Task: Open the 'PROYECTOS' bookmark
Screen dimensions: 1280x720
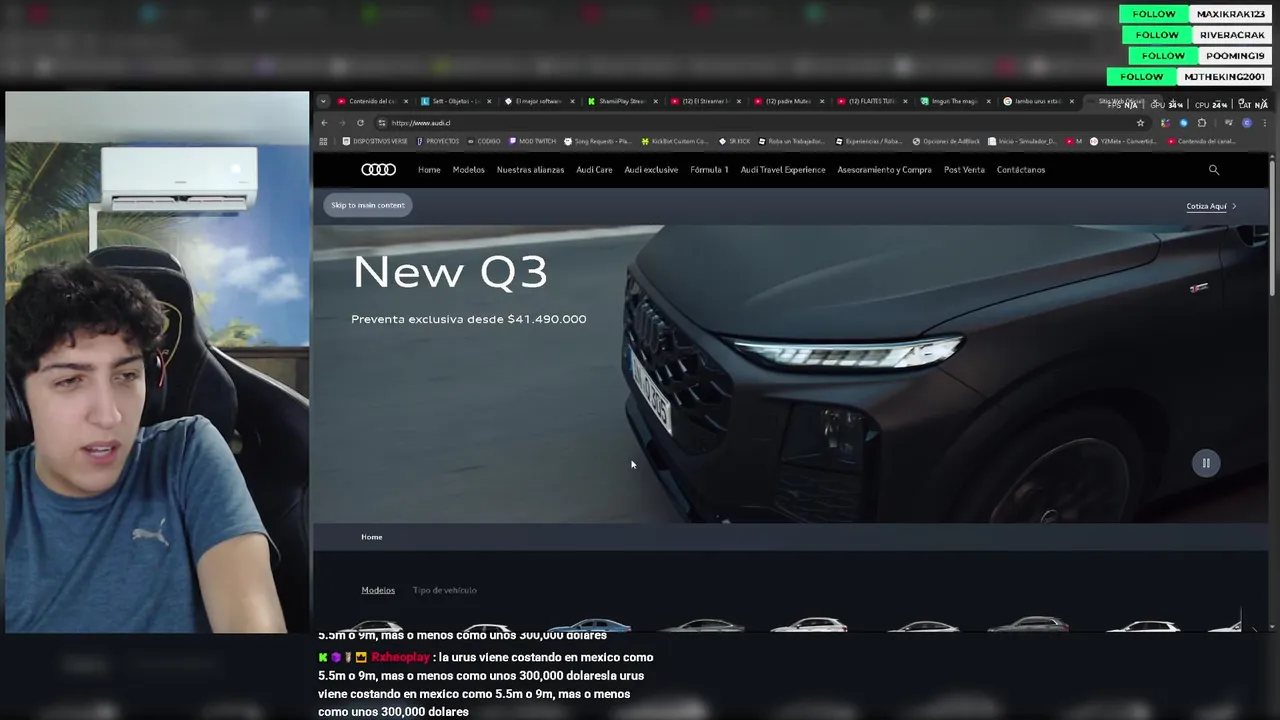Action: [438, 141]
